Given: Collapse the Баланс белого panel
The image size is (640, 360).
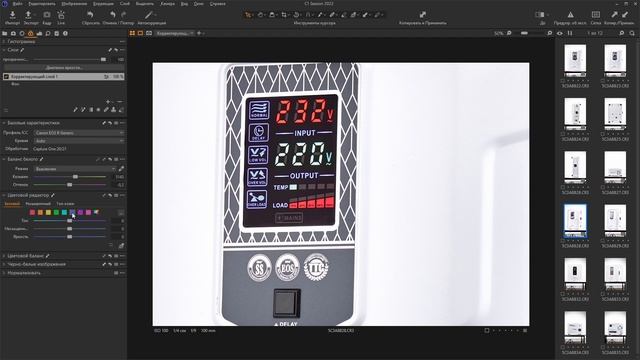Looking at the screenshot, I should coord(4,159).
